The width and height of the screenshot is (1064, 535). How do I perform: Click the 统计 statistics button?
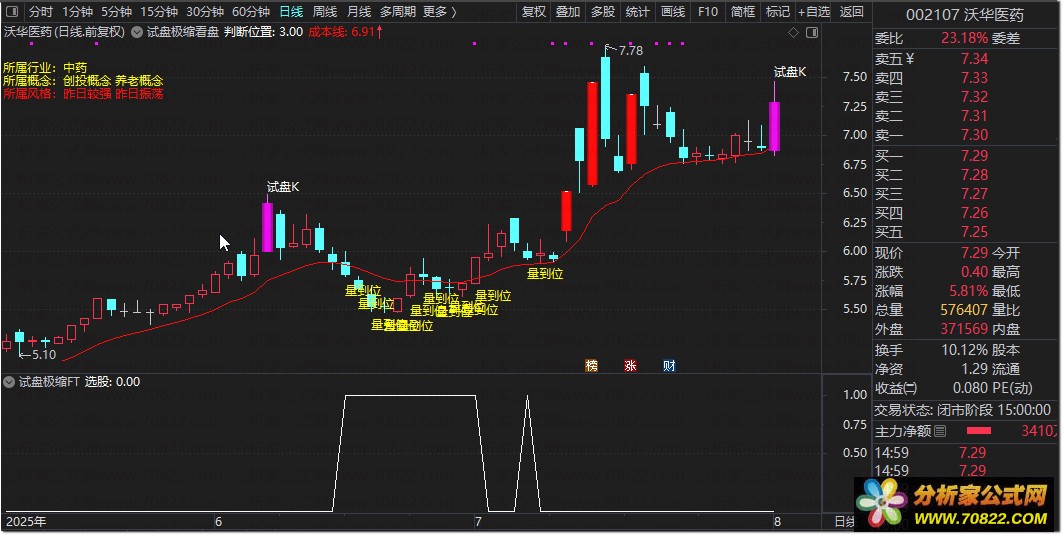637,12
